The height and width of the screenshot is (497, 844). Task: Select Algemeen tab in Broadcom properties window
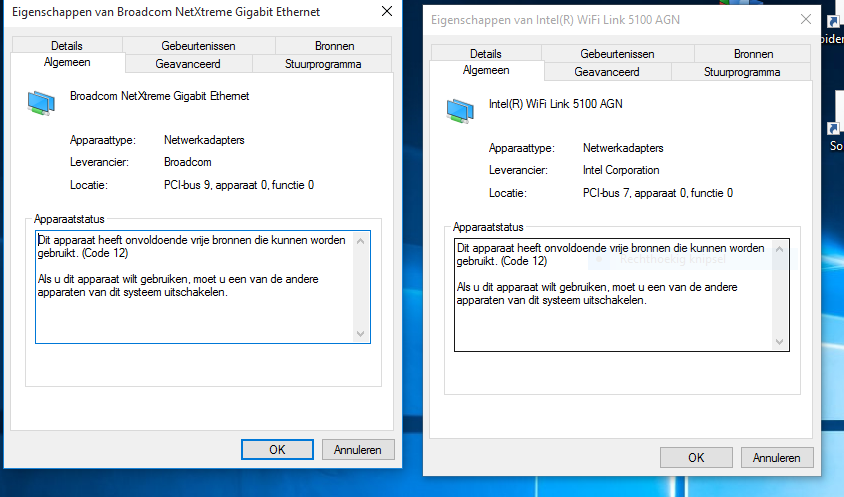point(67,62)
